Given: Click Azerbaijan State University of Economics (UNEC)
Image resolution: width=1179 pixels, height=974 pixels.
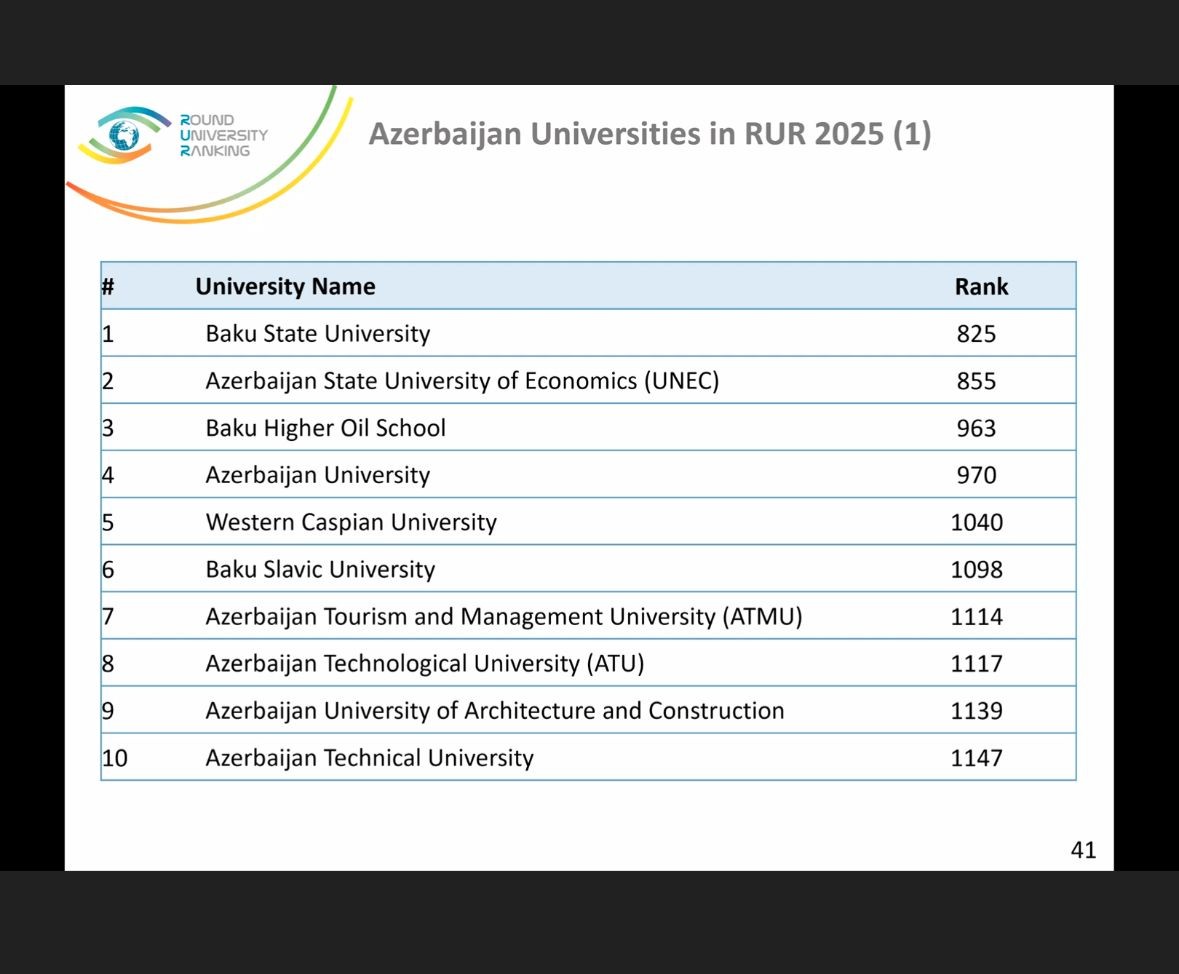Looking at the screenshot, I should coord(461,381).
